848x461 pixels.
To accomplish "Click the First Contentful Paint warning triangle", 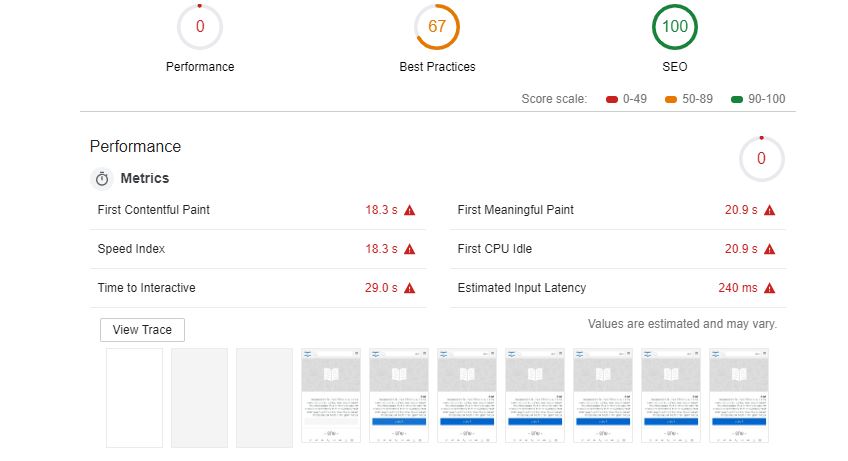I will (409, 210).
